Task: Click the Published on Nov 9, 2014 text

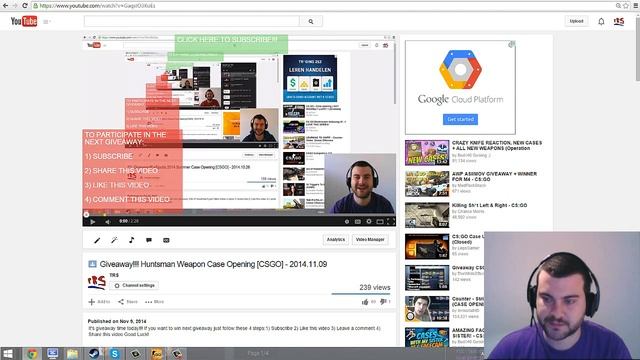Action: 117,321
